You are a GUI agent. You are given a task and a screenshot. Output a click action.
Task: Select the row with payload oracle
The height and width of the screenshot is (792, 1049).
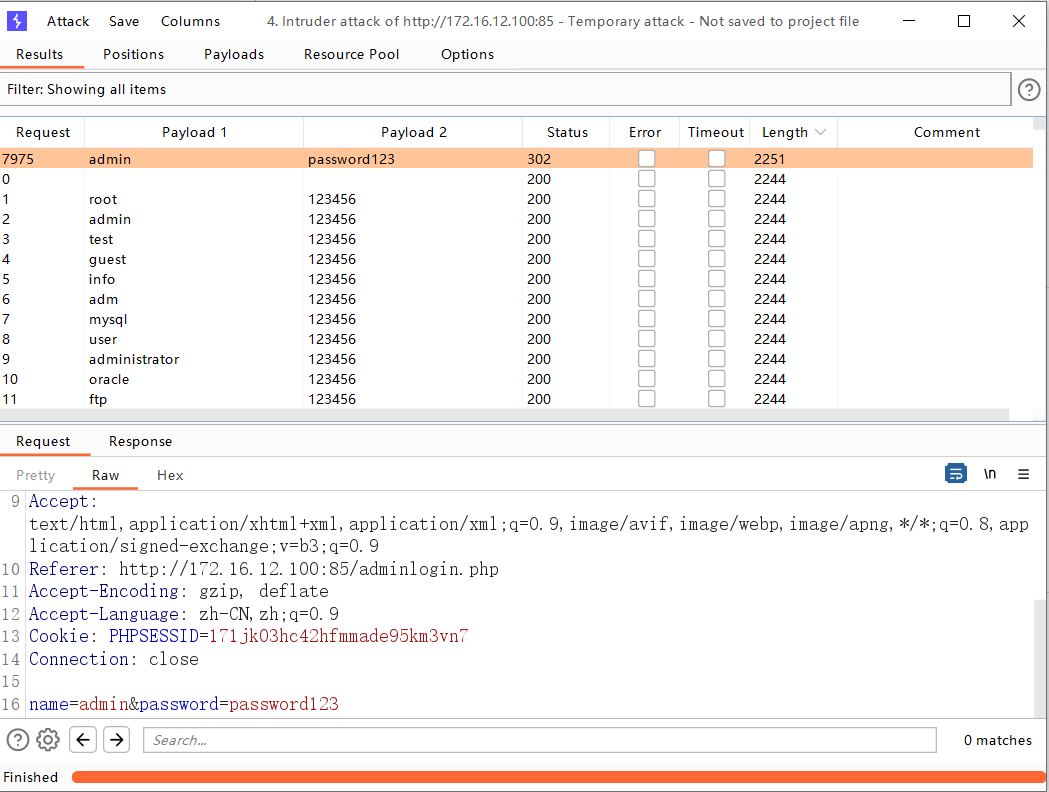click(x=516, y=379)
